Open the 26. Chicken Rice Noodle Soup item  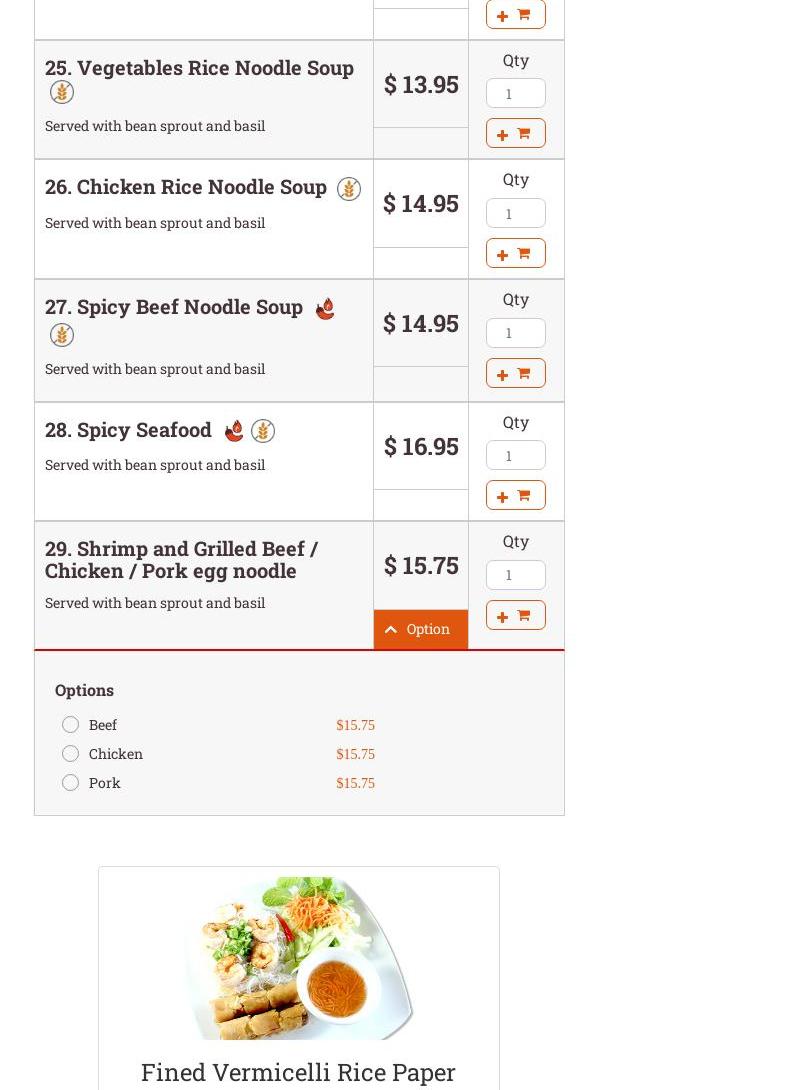coord(186,187)
